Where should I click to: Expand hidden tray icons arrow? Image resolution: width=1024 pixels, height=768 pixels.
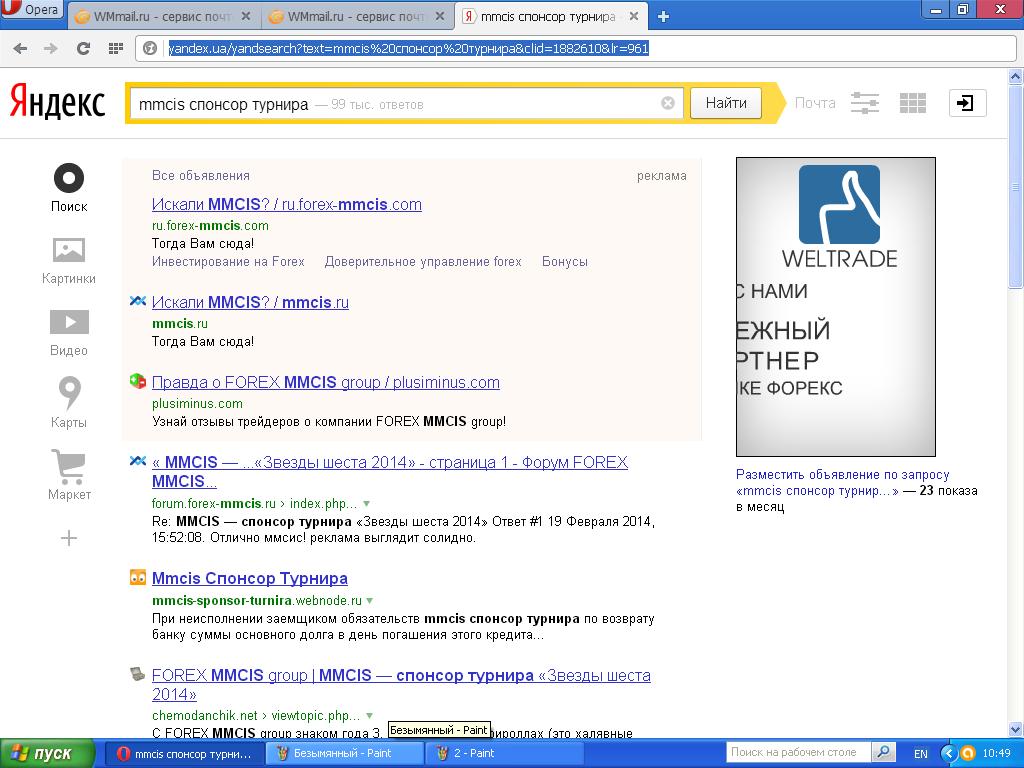pyautogui.click(x=949, y=753)
